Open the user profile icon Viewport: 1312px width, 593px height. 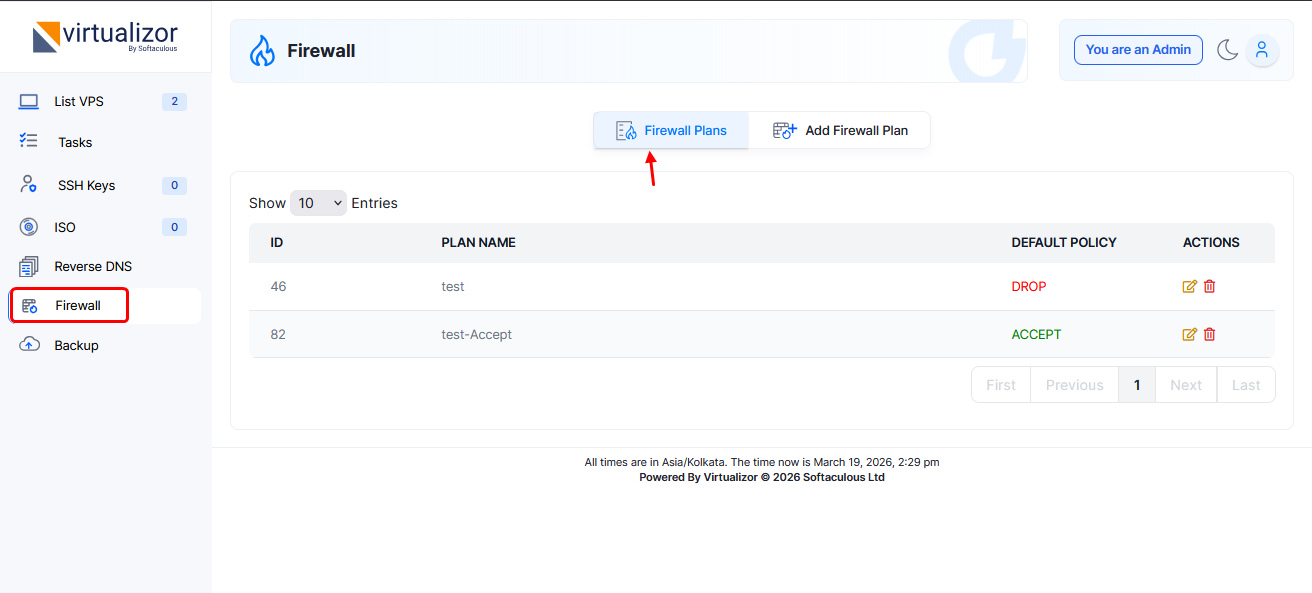pyautogui.click(x=1262, y=50)
